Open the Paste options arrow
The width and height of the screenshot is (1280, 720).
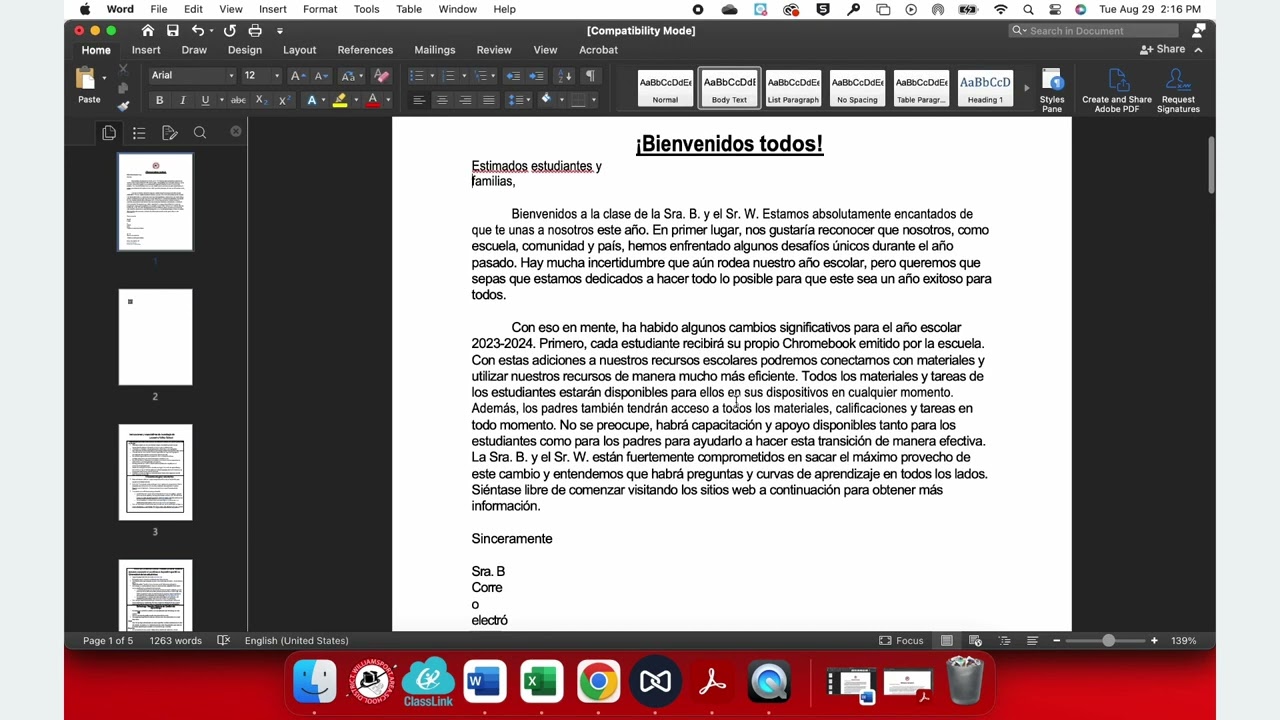click(104, 78)
